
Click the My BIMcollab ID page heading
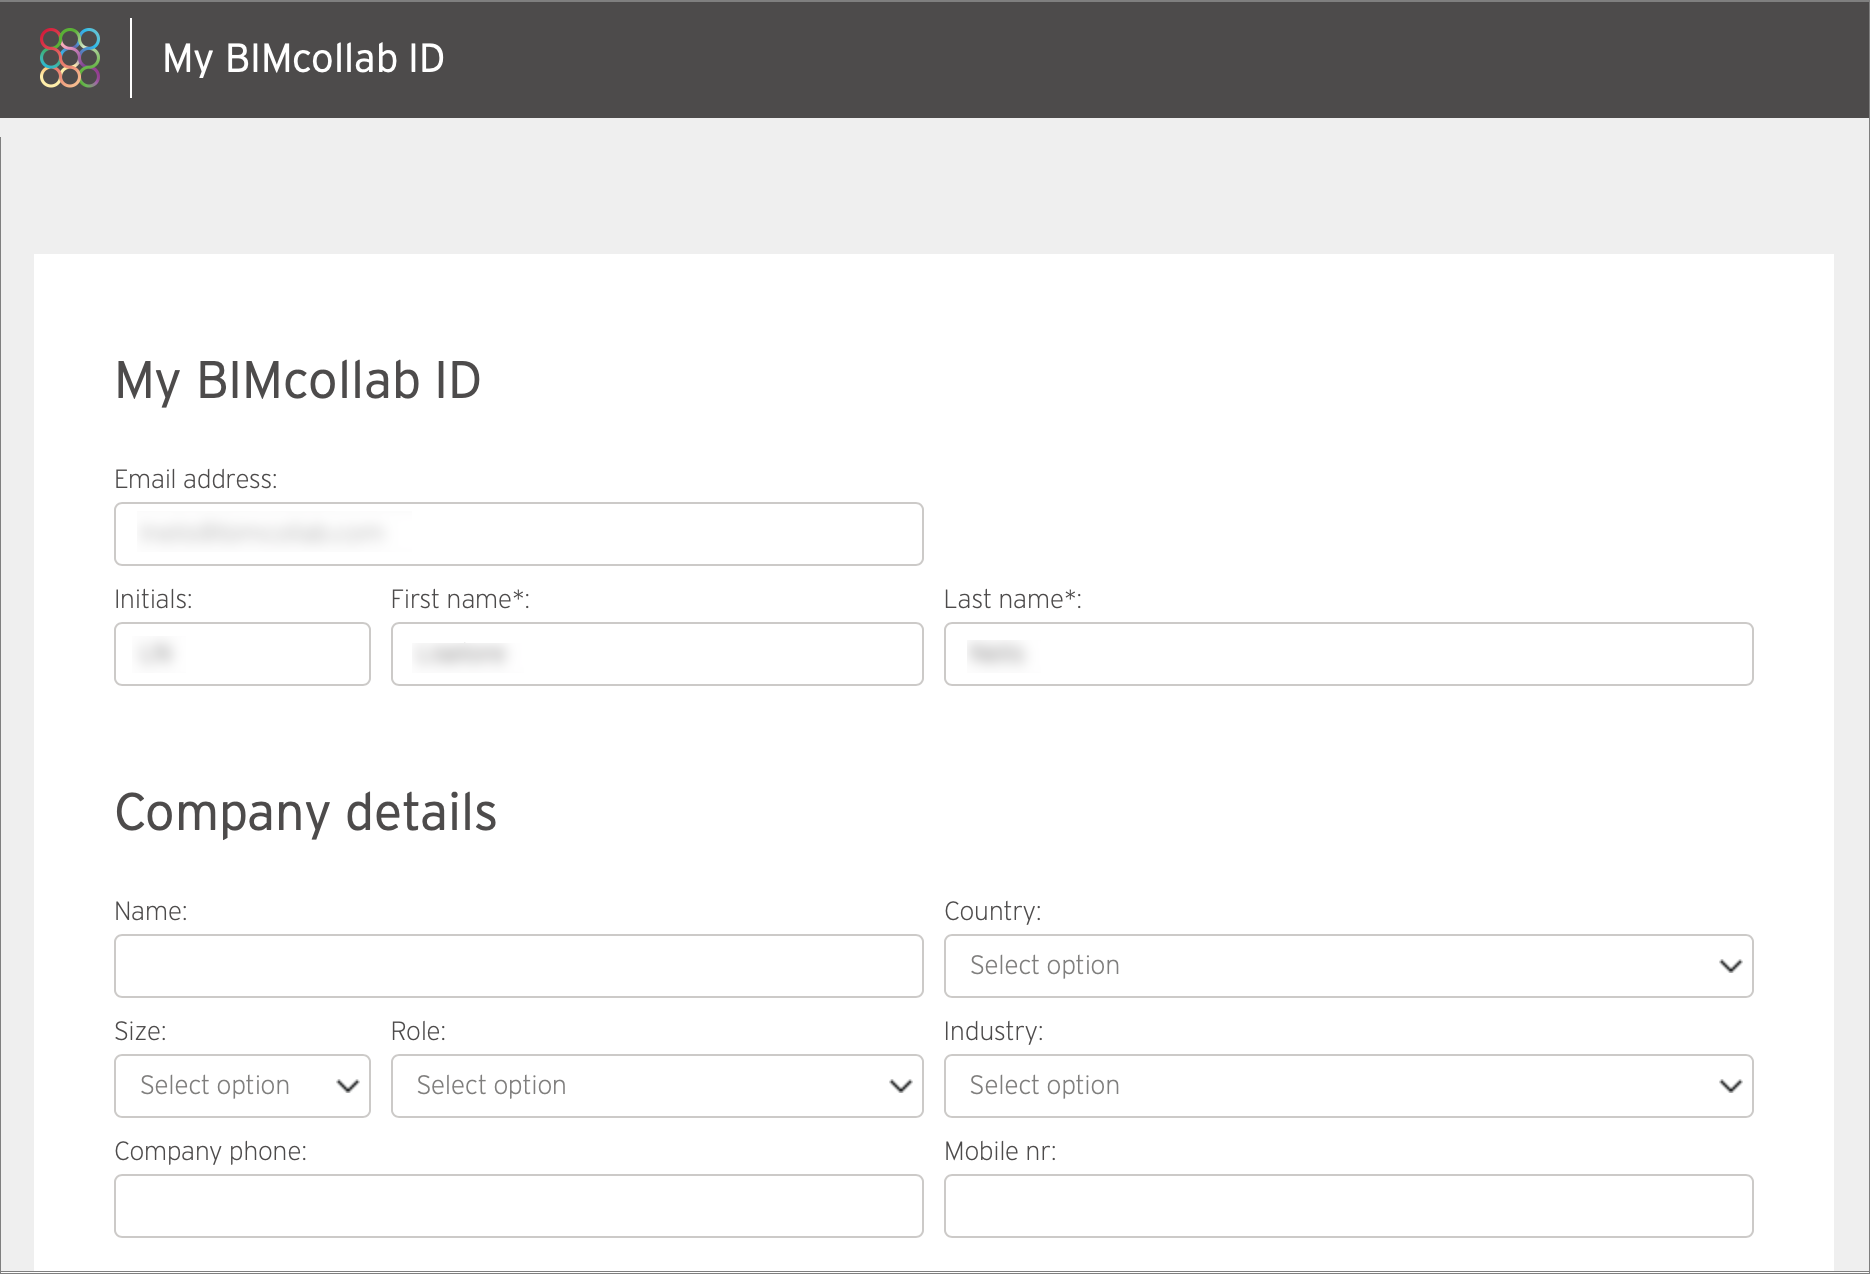click(298, 381)
